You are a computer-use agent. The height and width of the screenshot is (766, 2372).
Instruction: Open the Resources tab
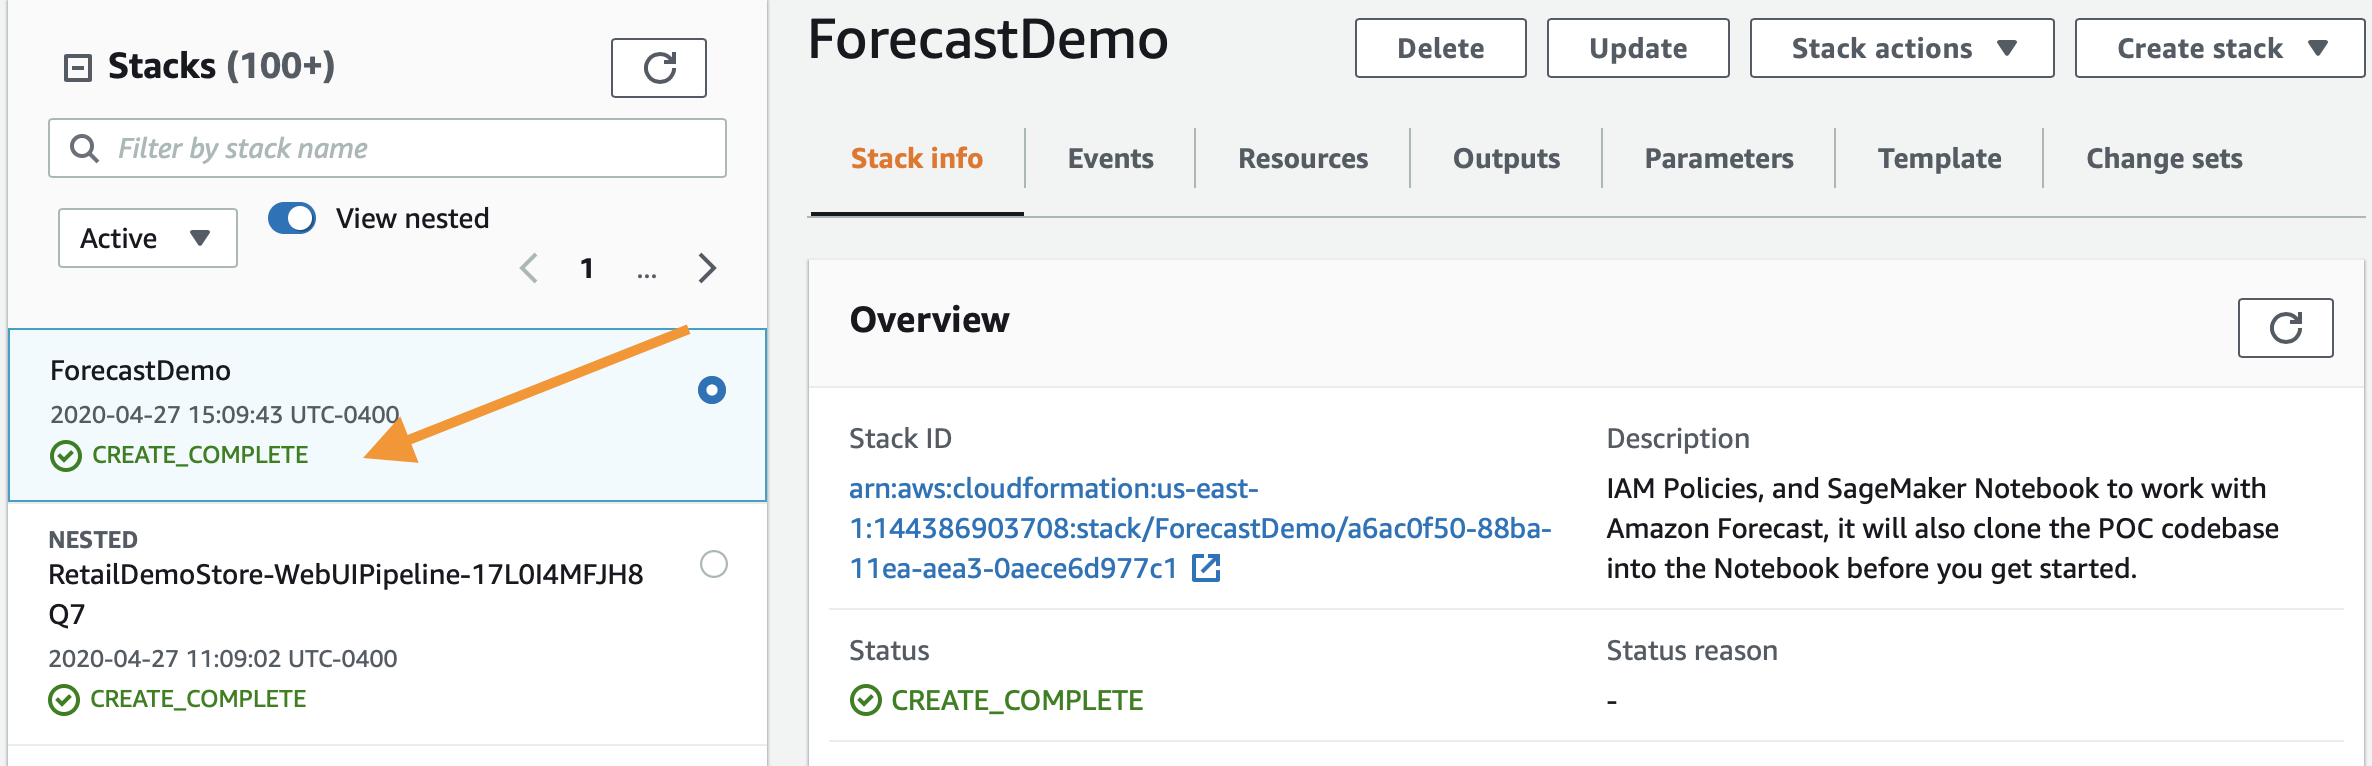(1303, 158)
